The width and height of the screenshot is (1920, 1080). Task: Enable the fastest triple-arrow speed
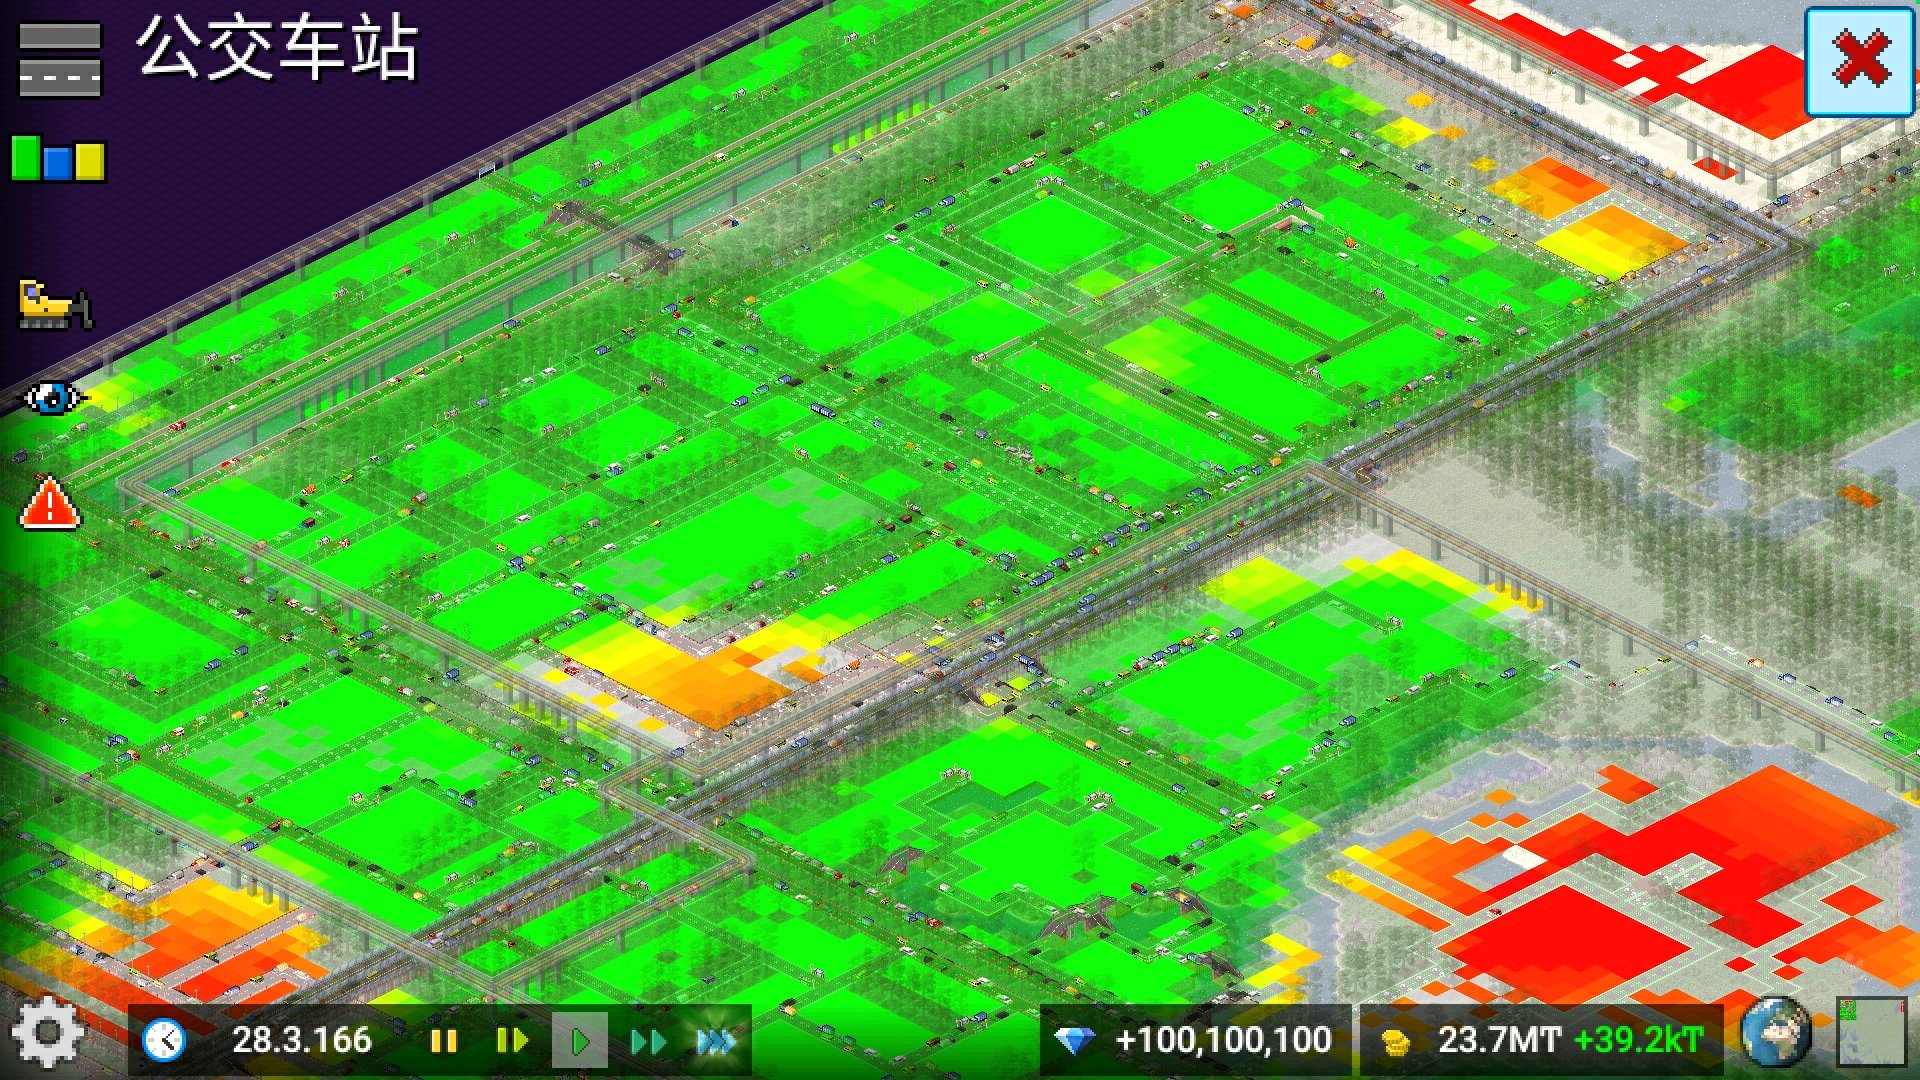(x=716, y=1042)
